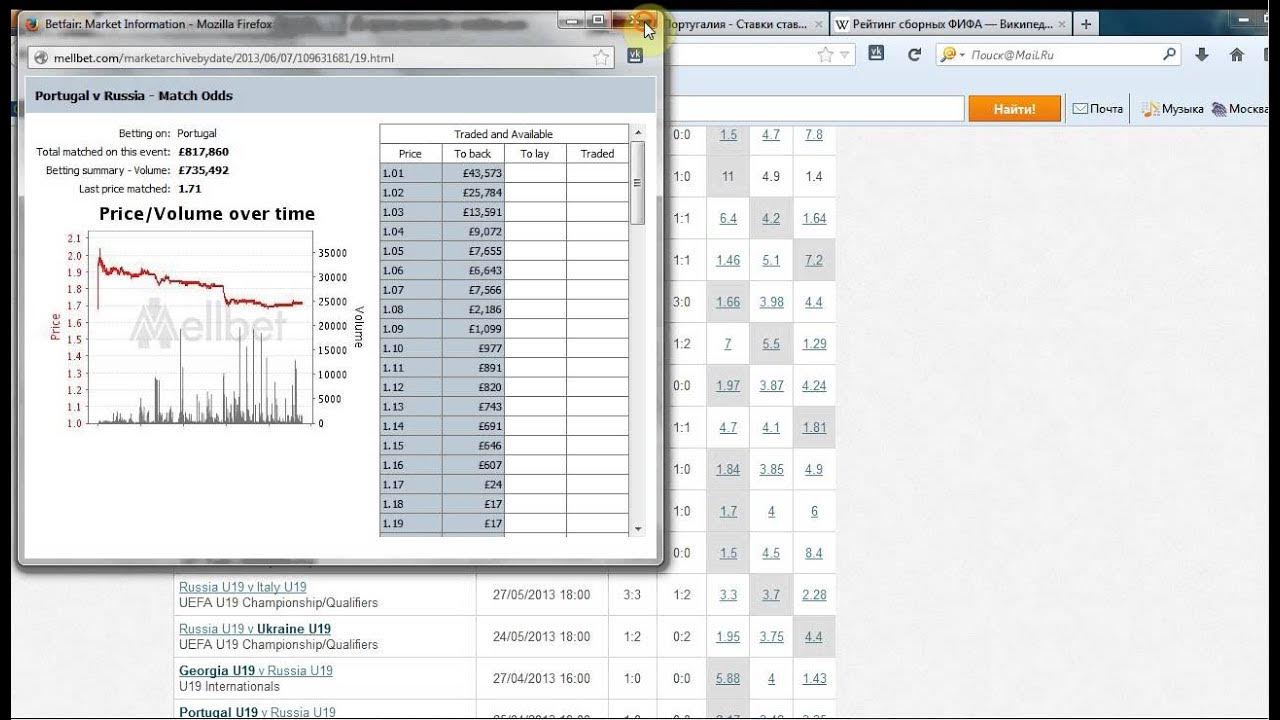Open Russia U19 v Italy U19 match link
Image resolution: width=1280 pixels, height=720 pixels.
pyautogui.click(x=243, y=587)
